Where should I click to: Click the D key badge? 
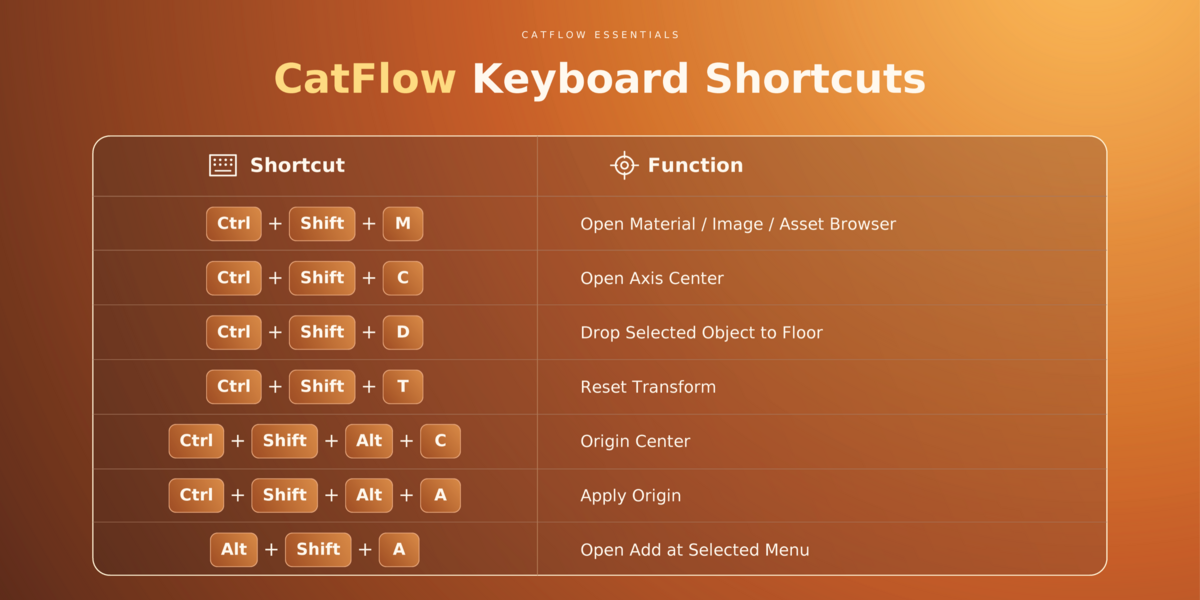[403, 332]
